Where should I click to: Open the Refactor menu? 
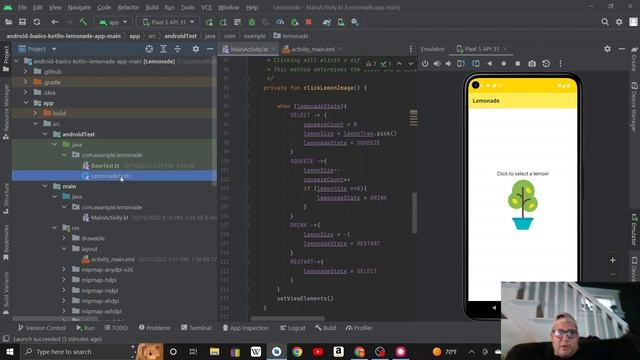128,7
